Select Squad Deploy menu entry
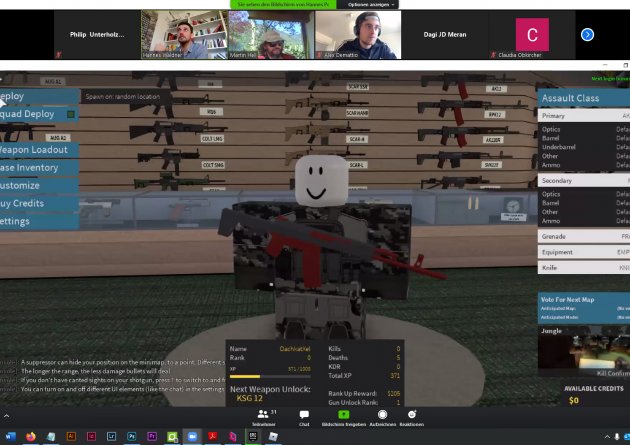Screen dimensions: 630x445 39,114
